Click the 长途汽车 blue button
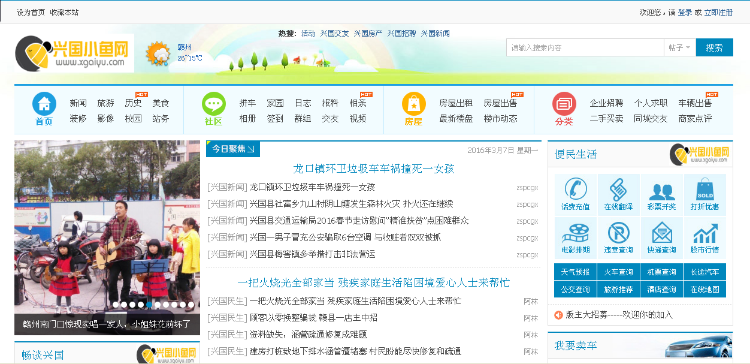This screenshot has width=750, height=364. coord(705,272)
